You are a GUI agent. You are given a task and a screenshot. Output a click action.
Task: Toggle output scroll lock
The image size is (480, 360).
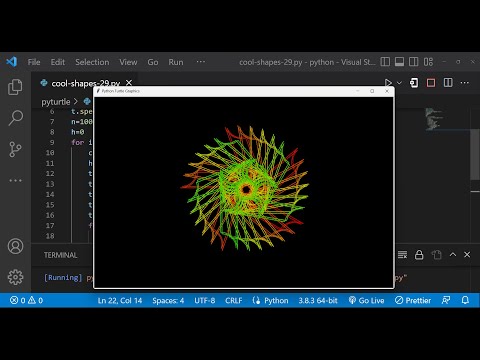[419, 255]
